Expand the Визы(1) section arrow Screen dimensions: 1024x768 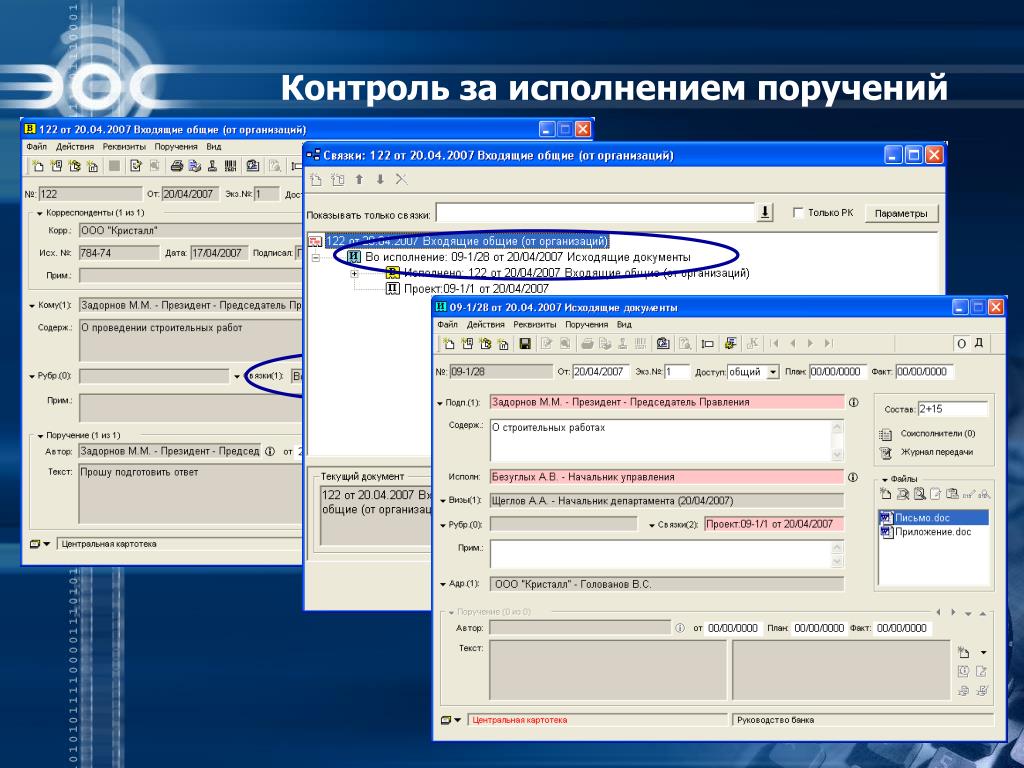coord(443,502)
